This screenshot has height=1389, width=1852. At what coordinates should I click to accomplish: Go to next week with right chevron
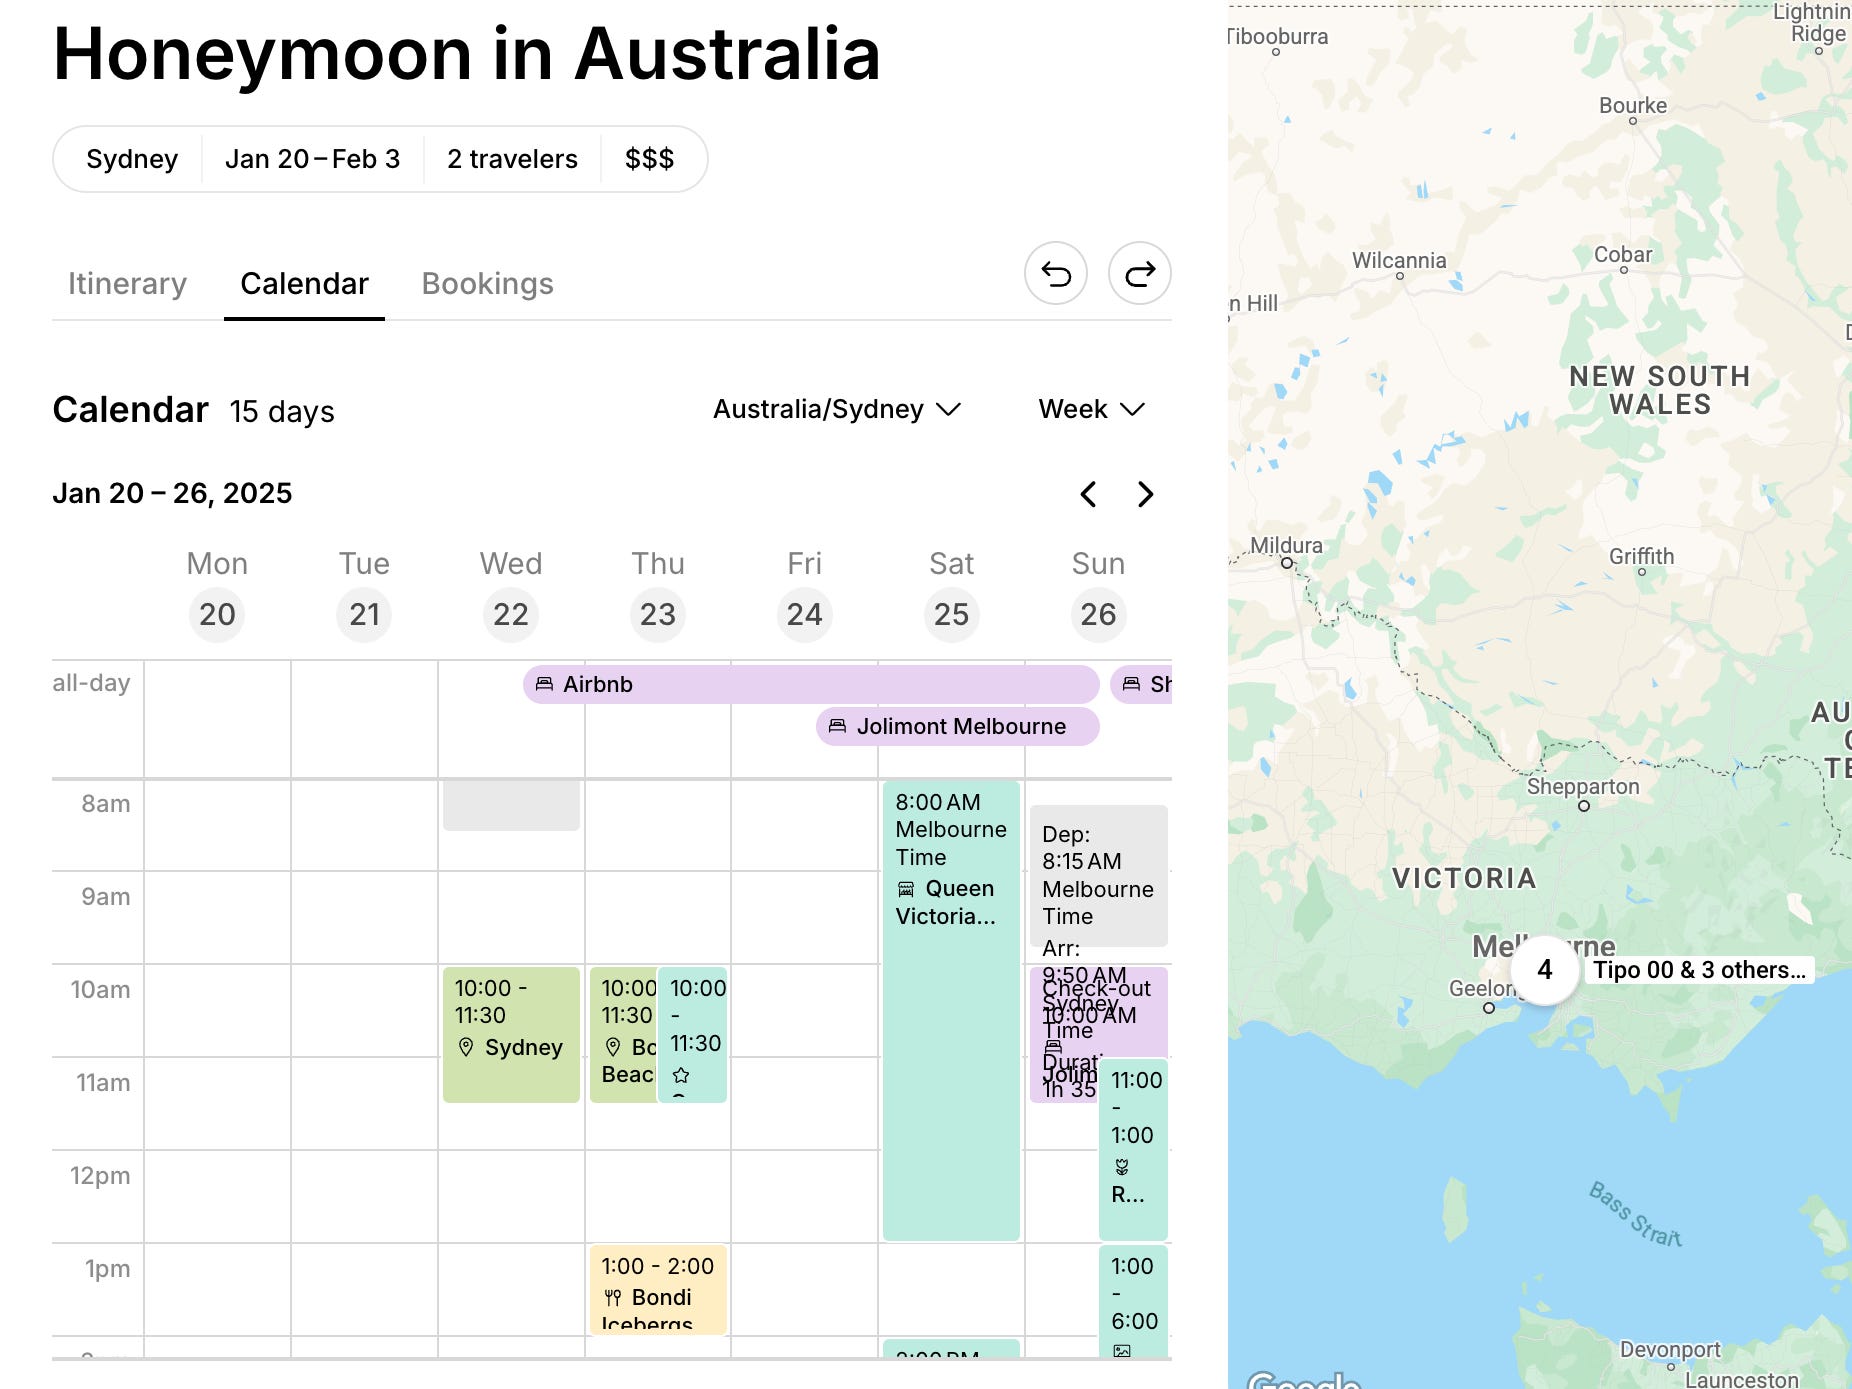coord(1146,494)
